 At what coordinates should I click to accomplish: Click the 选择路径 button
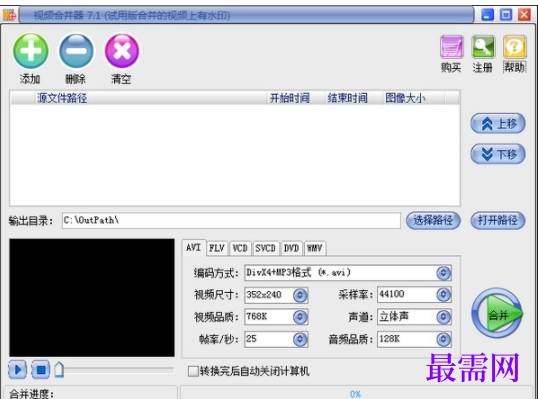pos(433,220)
